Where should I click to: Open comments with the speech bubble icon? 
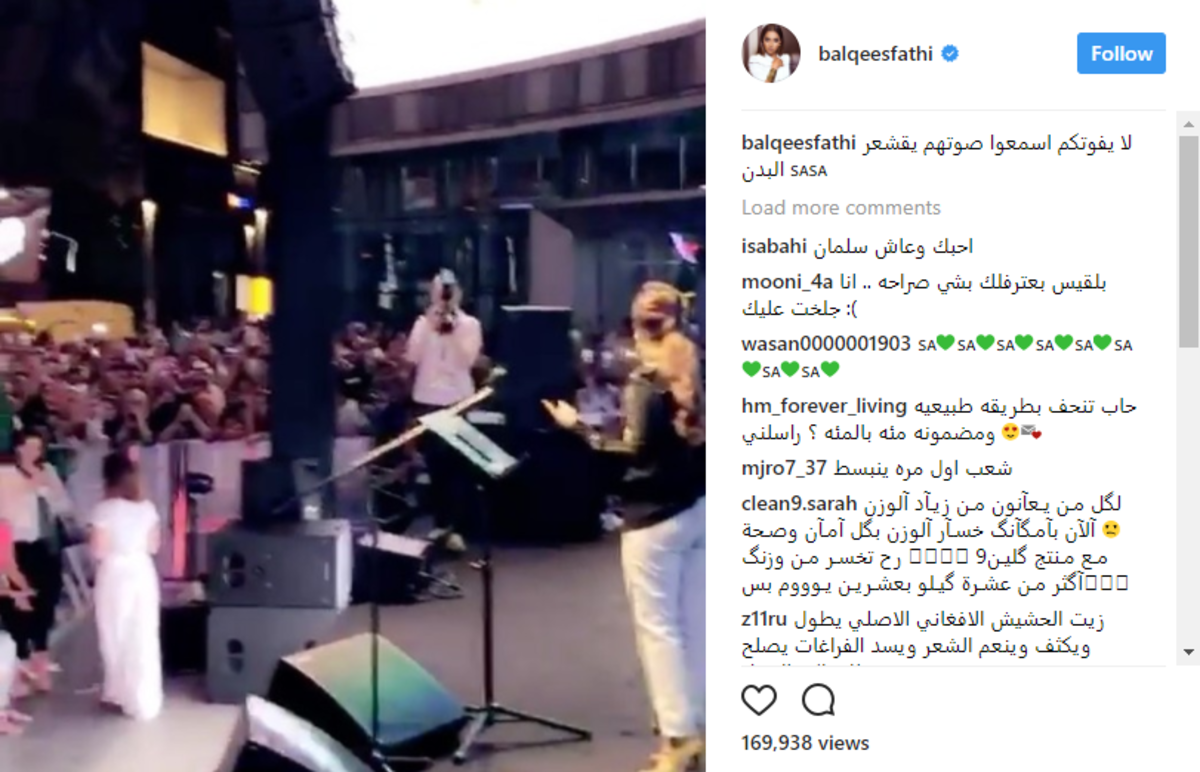[x=818, y=700]
